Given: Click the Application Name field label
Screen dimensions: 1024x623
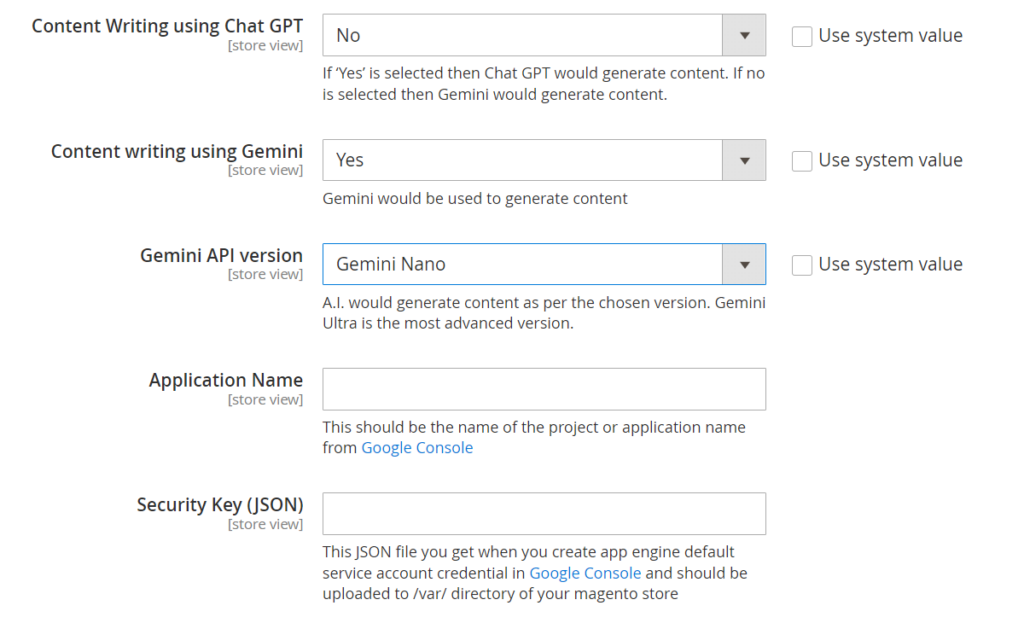Looking at the screenshot, I should click(225, 380).
